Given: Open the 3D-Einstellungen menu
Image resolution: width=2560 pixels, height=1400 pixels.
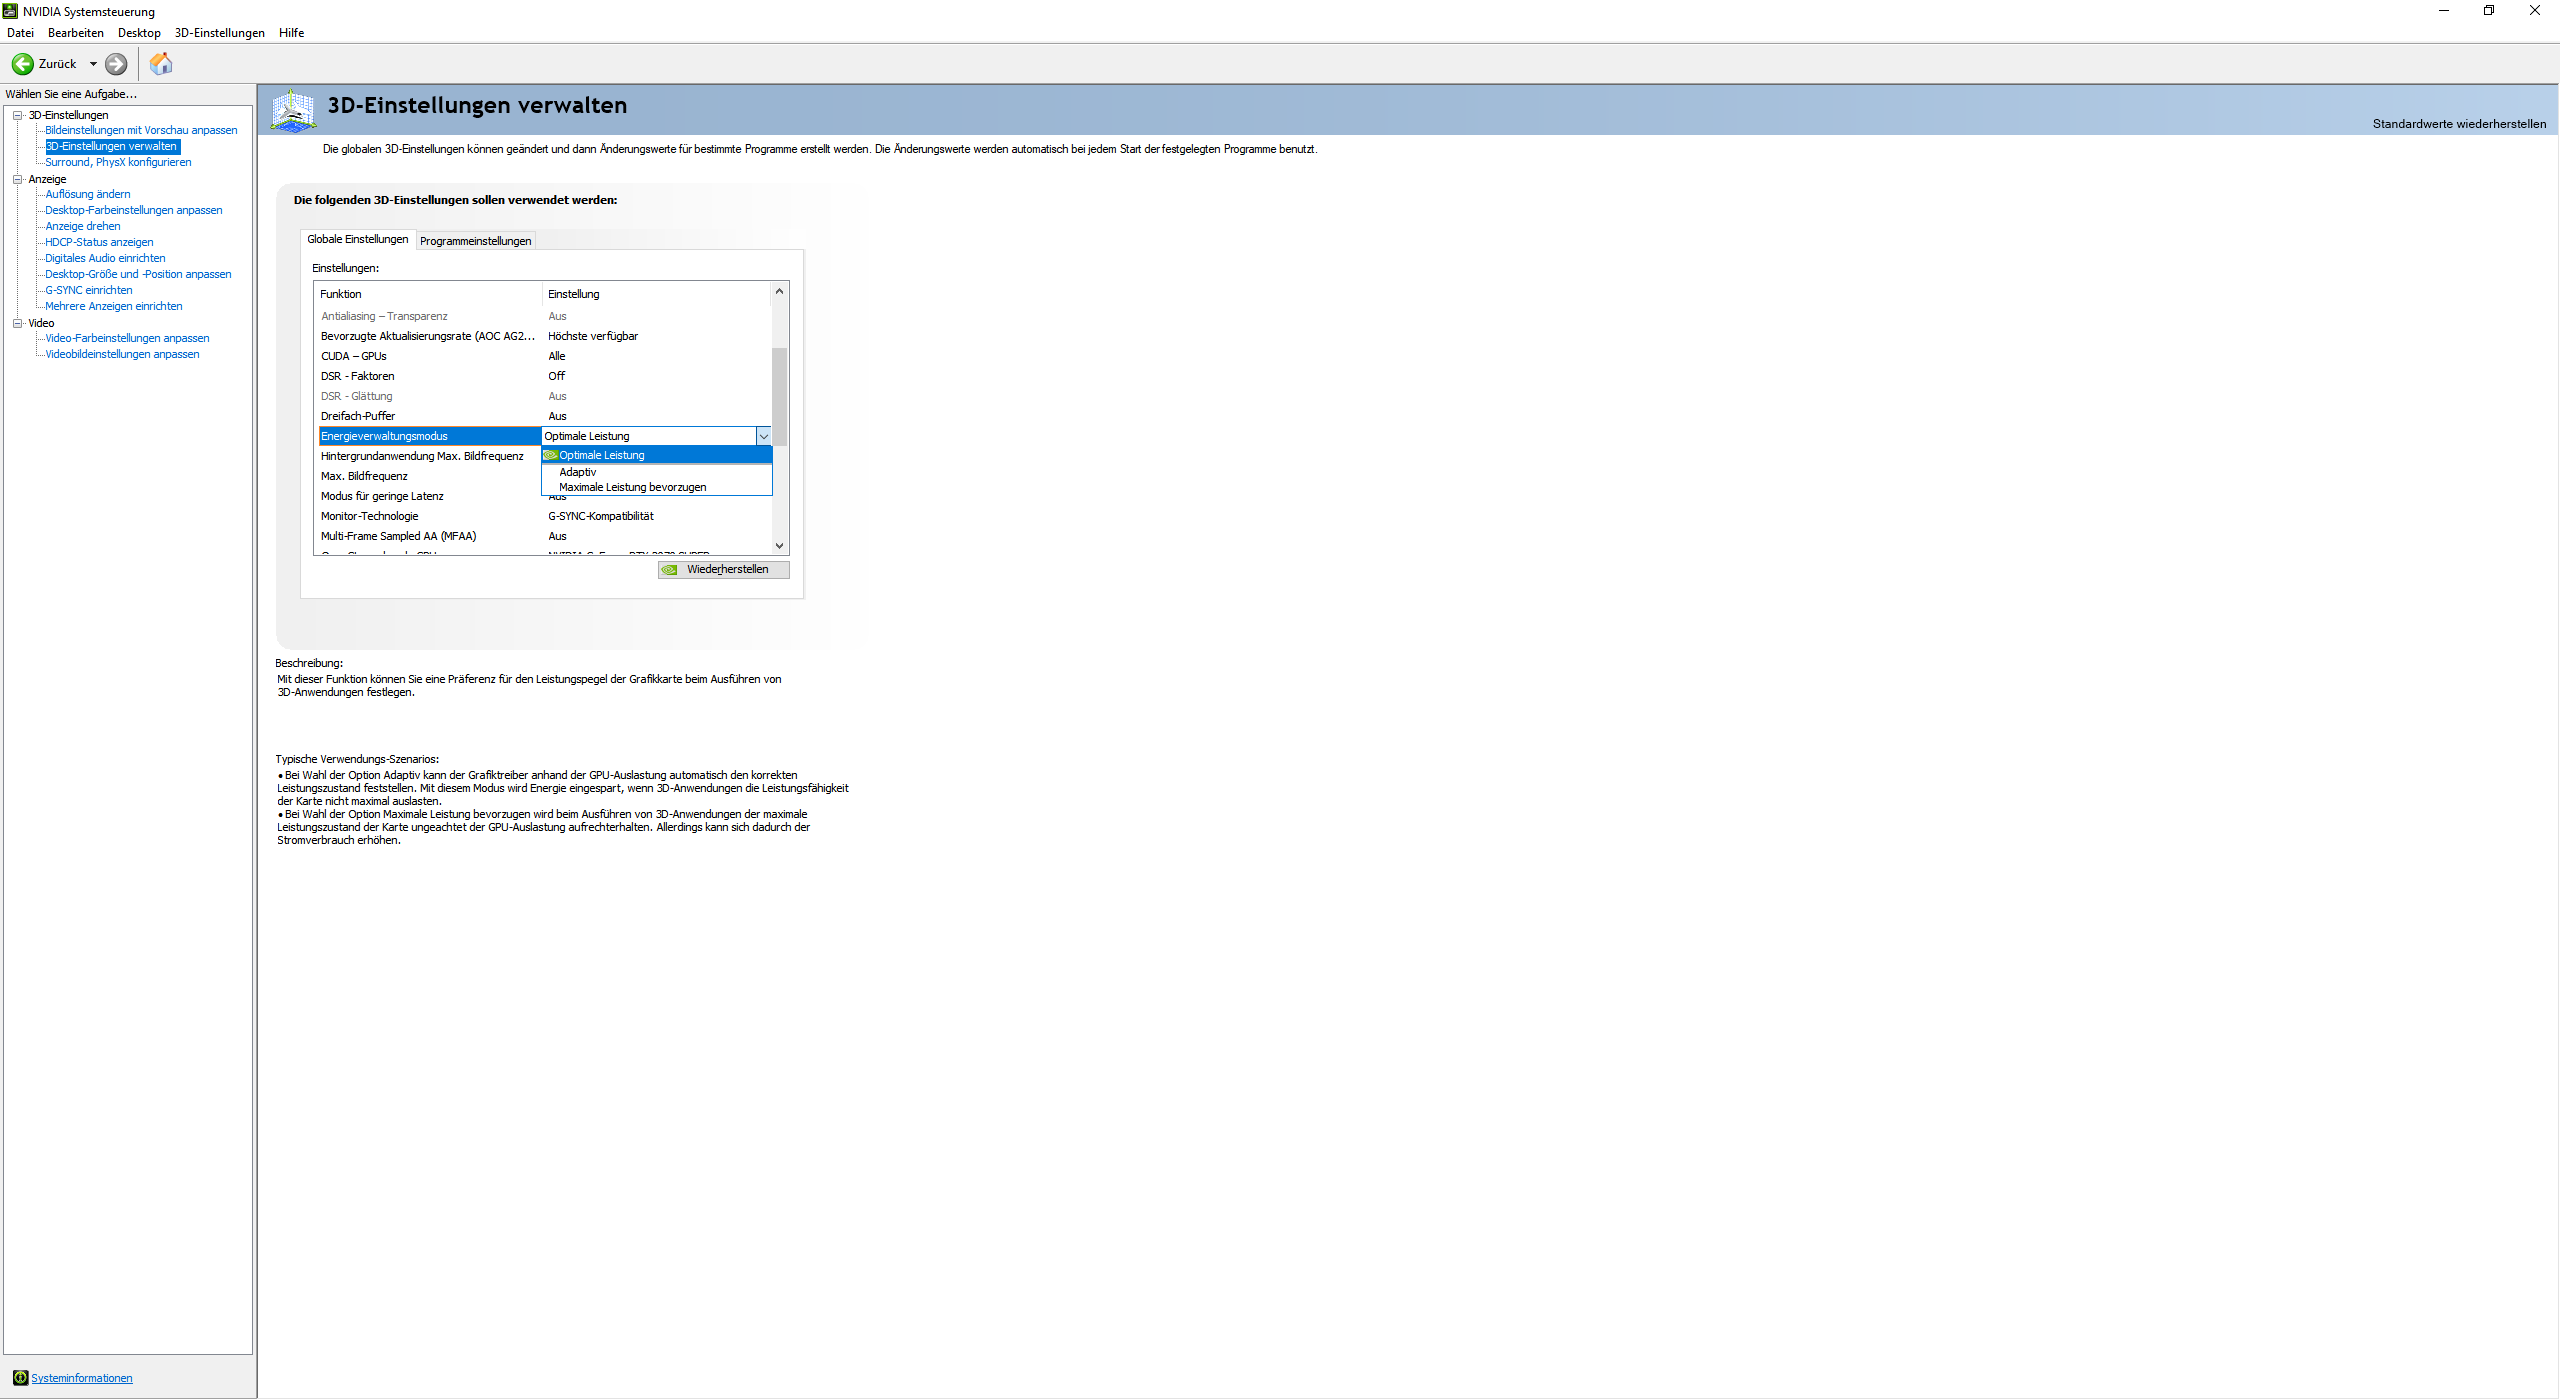Looking at the screenshot, I should click(x=219, y=33).
